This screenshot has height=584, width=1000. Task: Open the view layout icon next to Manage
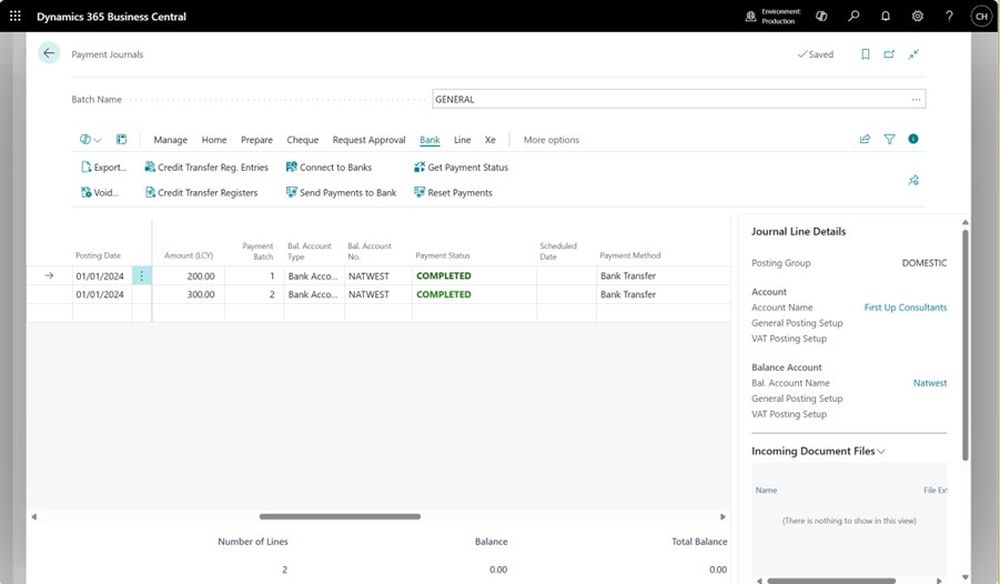click(121, 139)
